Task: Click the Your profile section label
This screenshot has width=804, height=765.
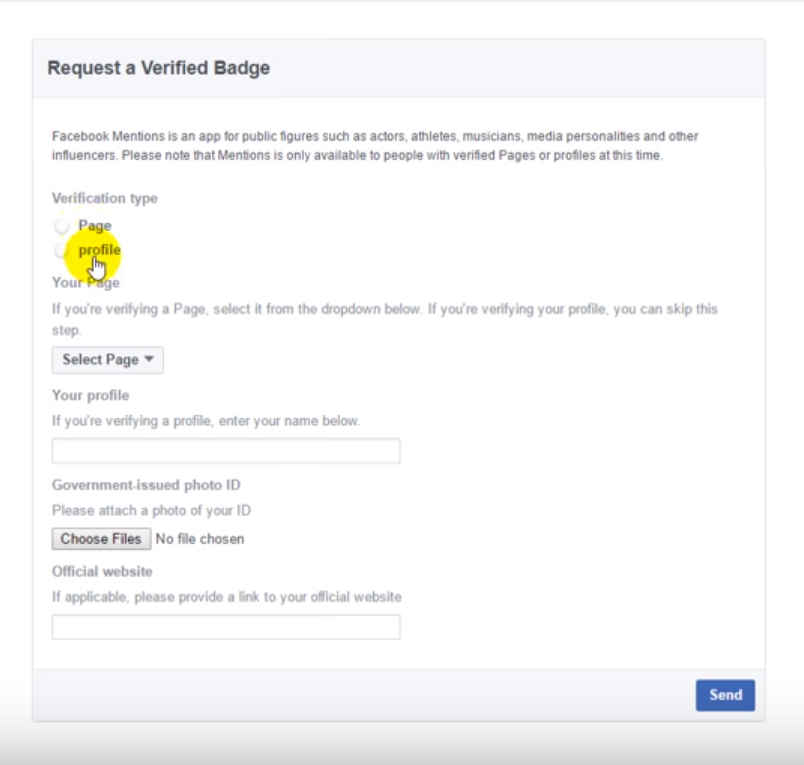Action: pyautogui.click(x=87, y=395)
